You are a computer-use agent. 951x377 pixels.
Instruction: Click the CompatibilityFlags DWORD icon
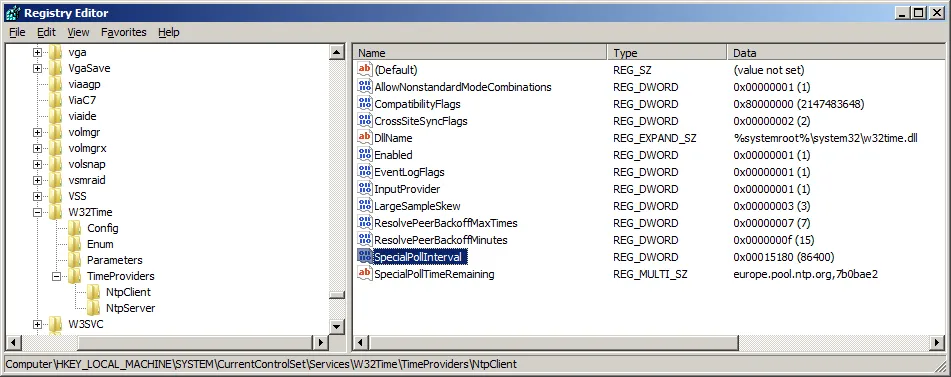pos(365,104)
